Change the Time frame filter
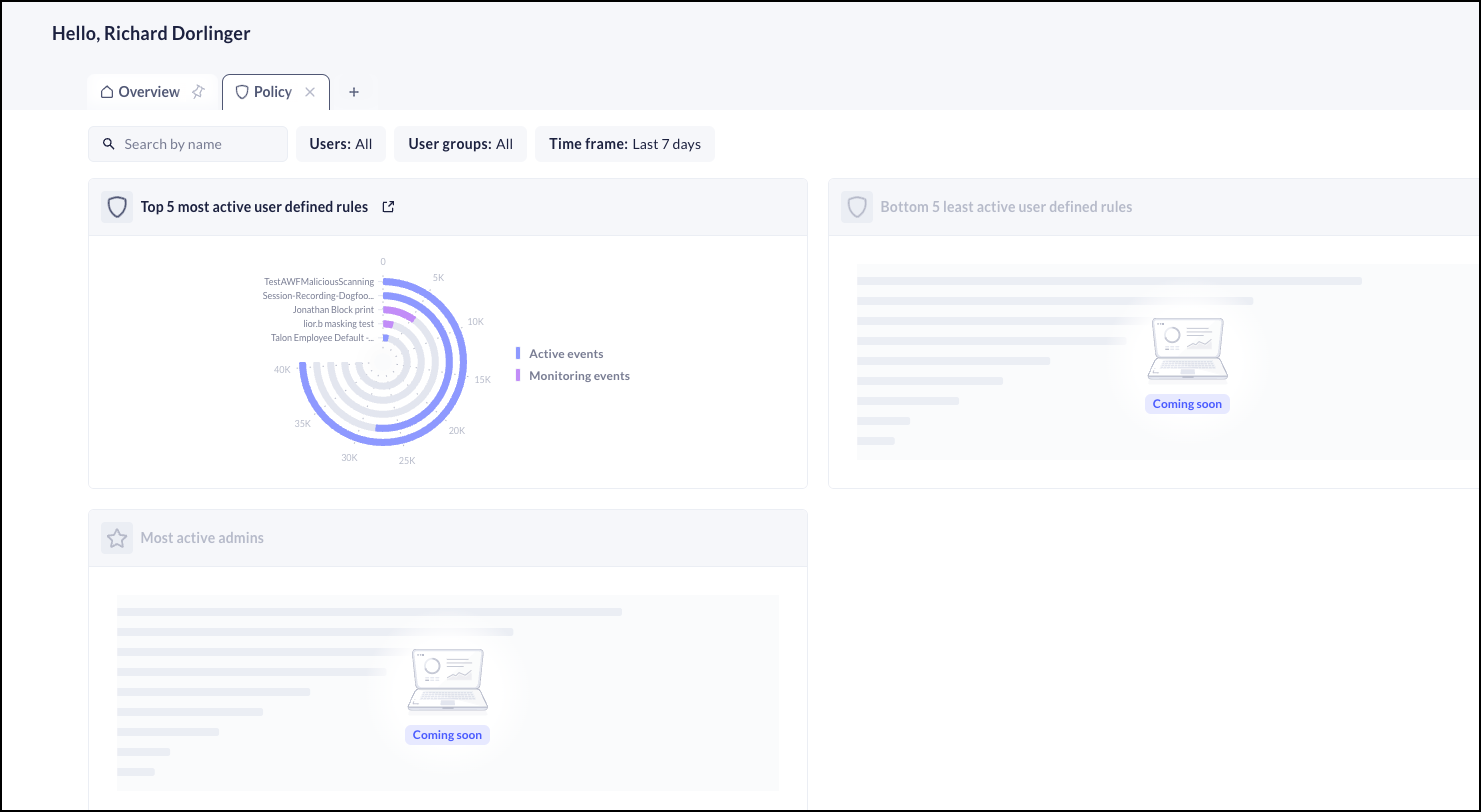The height and width of the screenshot is (812, 1481). [624, 144]
